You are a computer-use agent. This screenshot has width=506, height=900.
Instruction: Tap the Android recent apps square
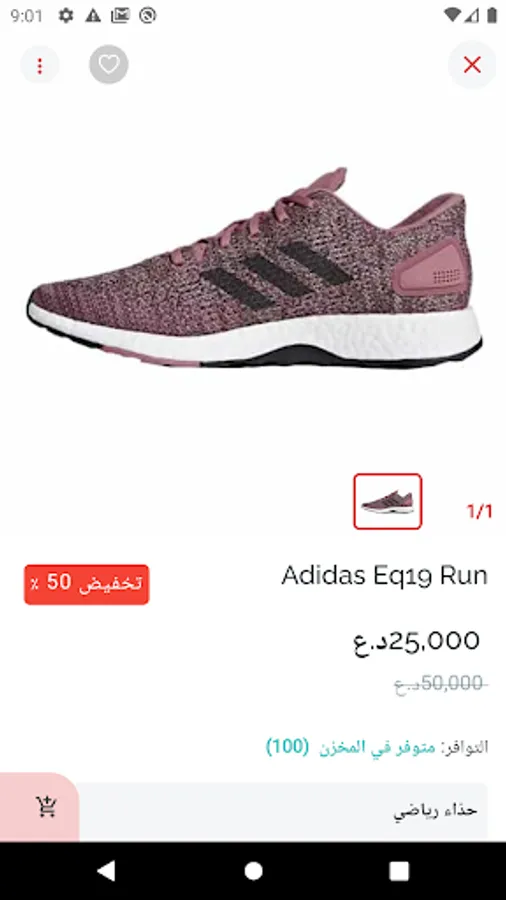399,871
